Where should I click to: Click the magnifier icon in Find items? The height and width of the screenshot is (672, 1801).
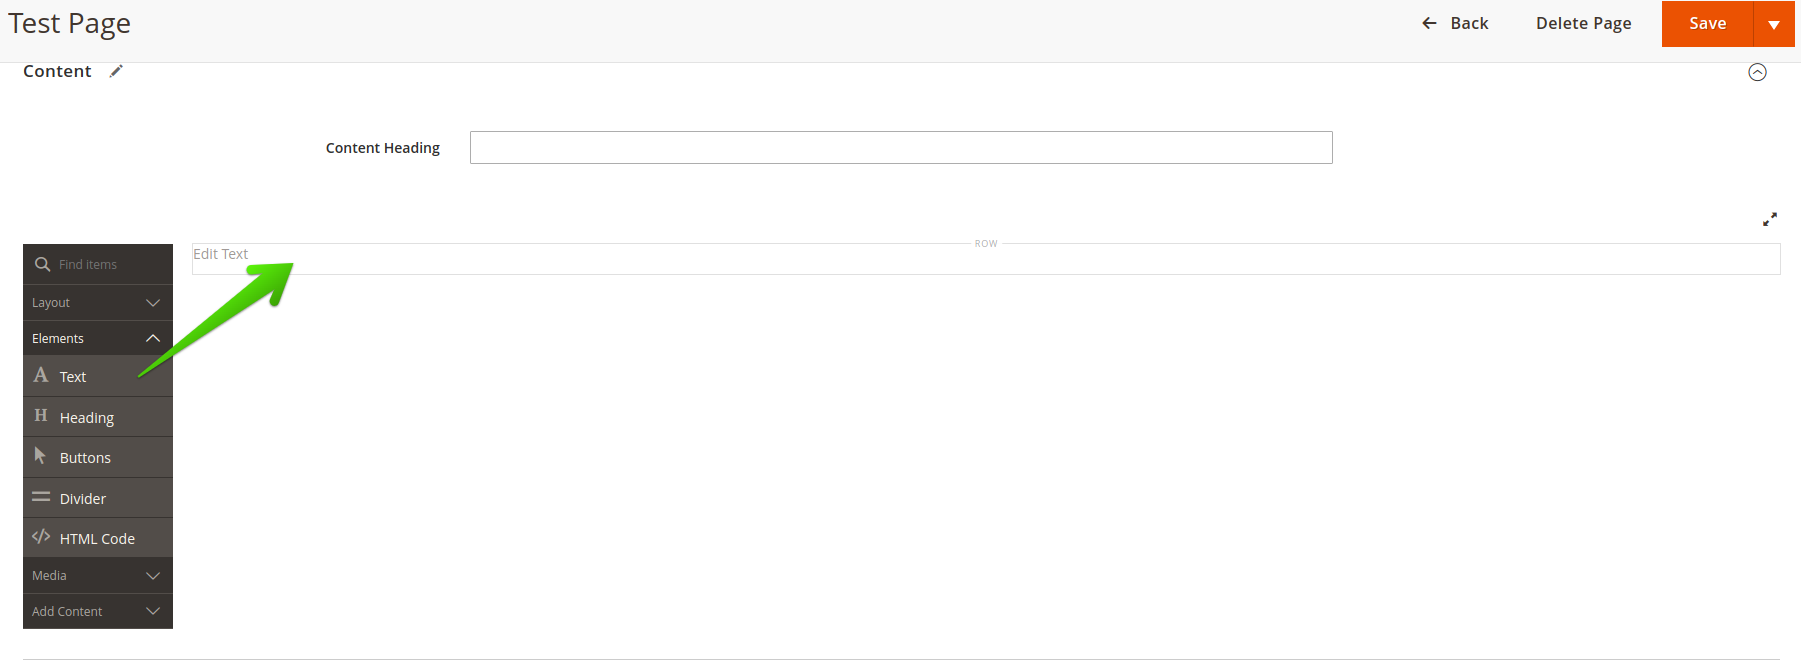(x=42, y=264)
